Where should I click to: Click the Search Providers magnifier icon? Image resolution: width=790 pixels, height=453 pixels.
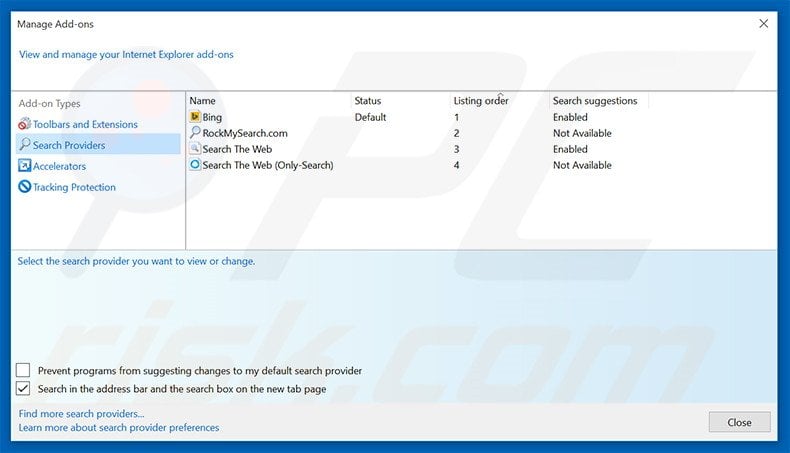coord(24,145)
